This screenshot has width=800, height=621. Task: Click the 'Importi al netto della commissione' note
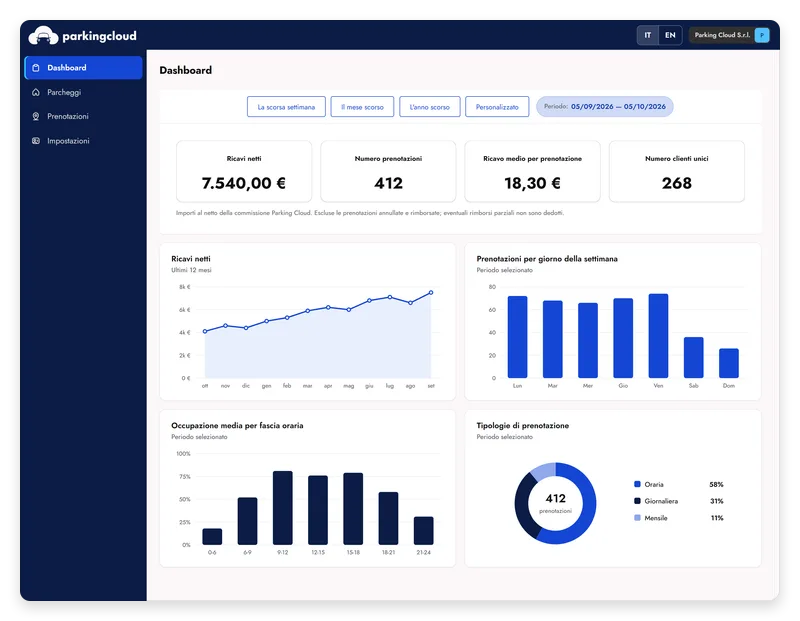coord(370,213)
